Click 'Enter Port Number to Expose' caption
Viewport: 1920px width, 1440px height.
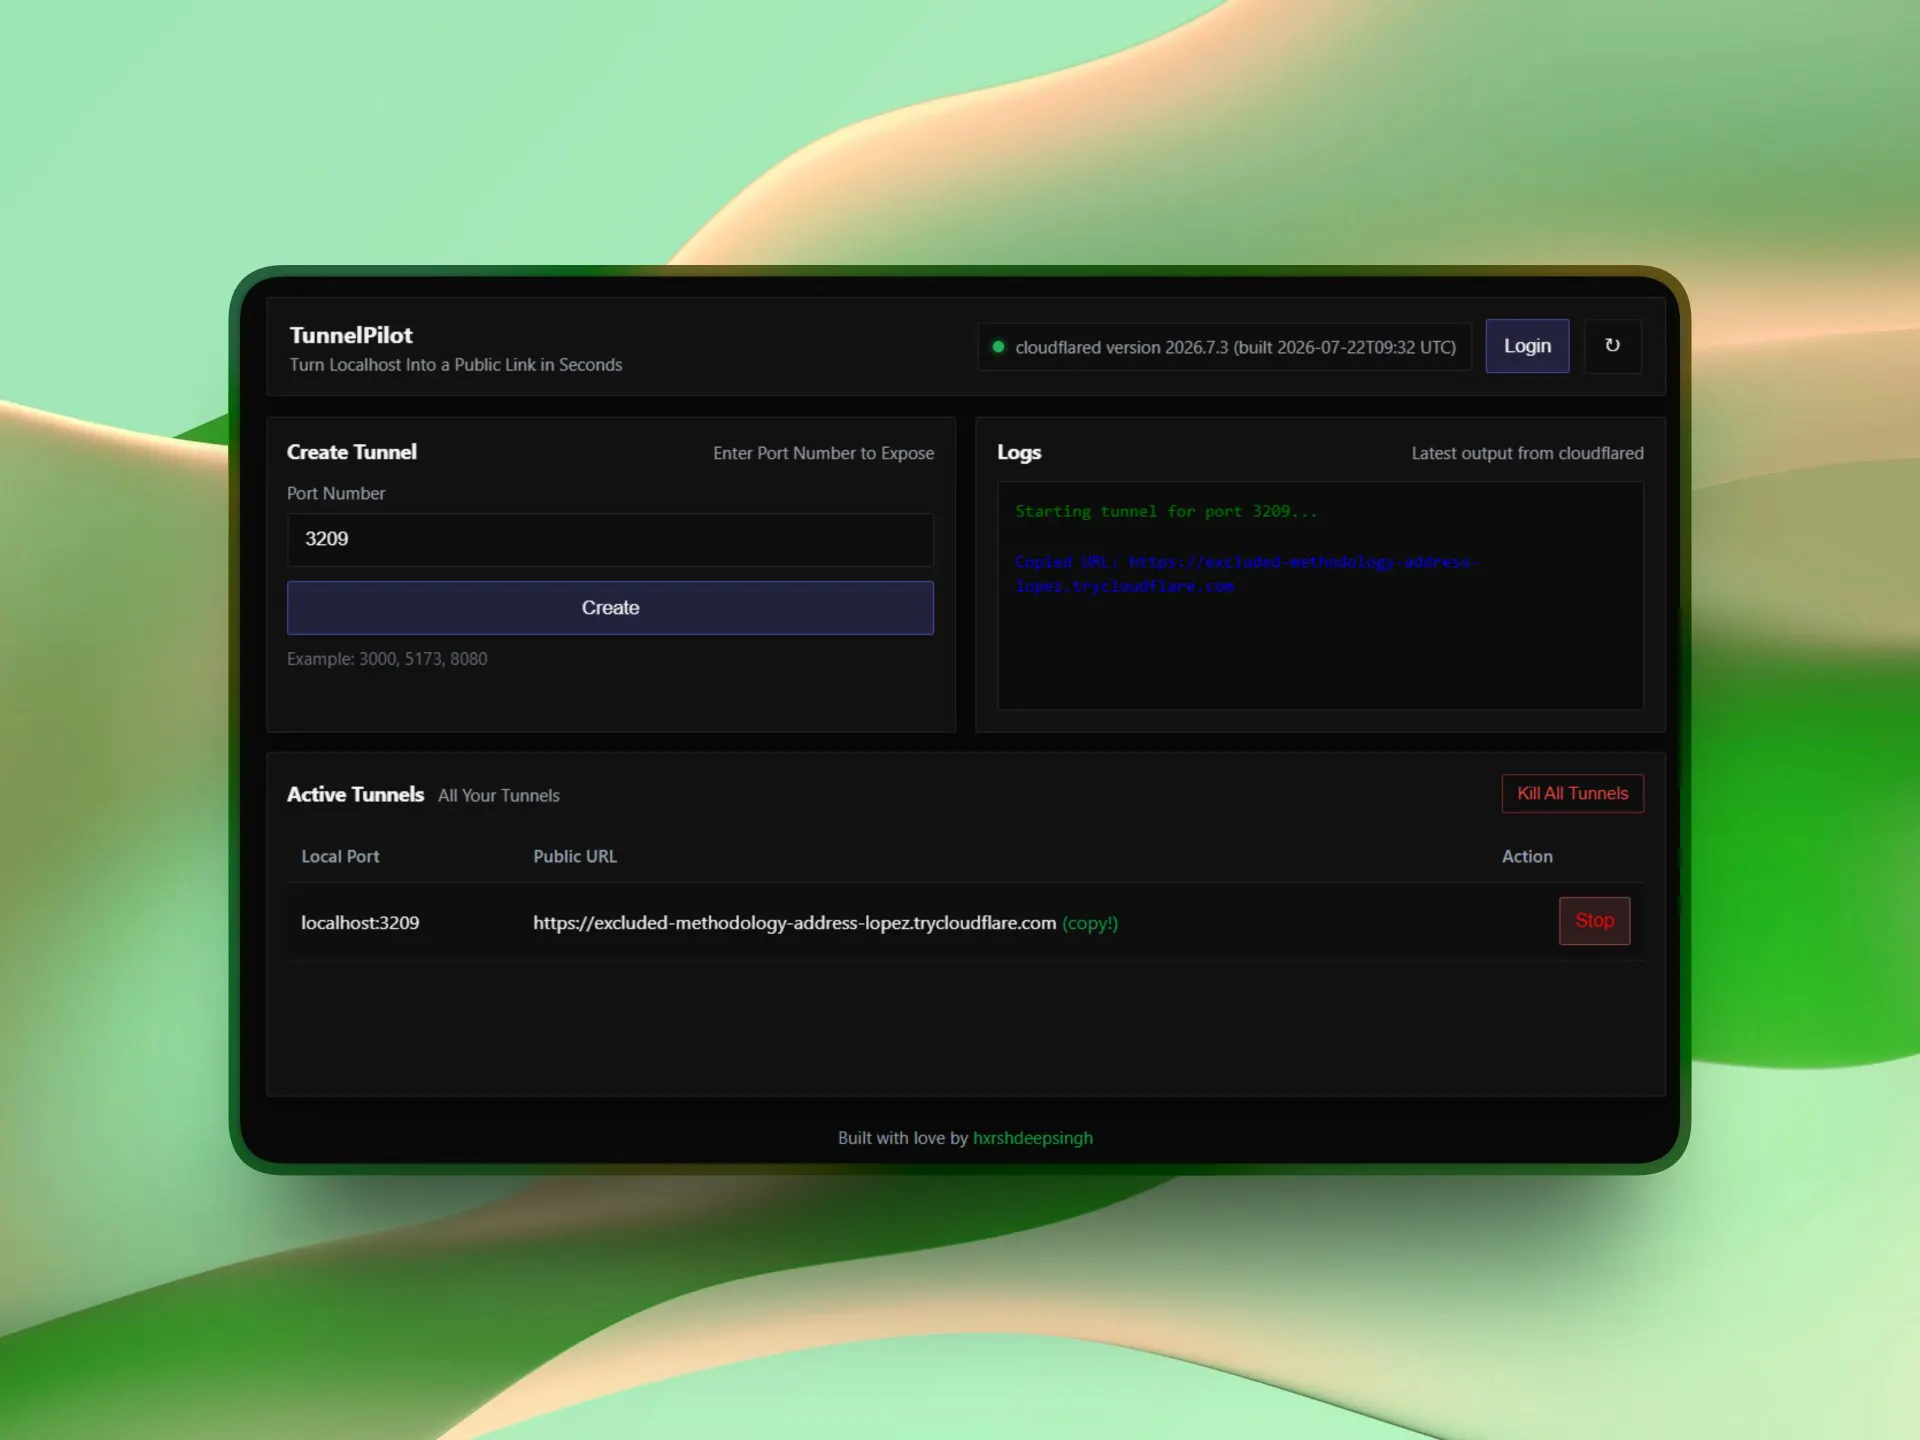tap(823, 453)
